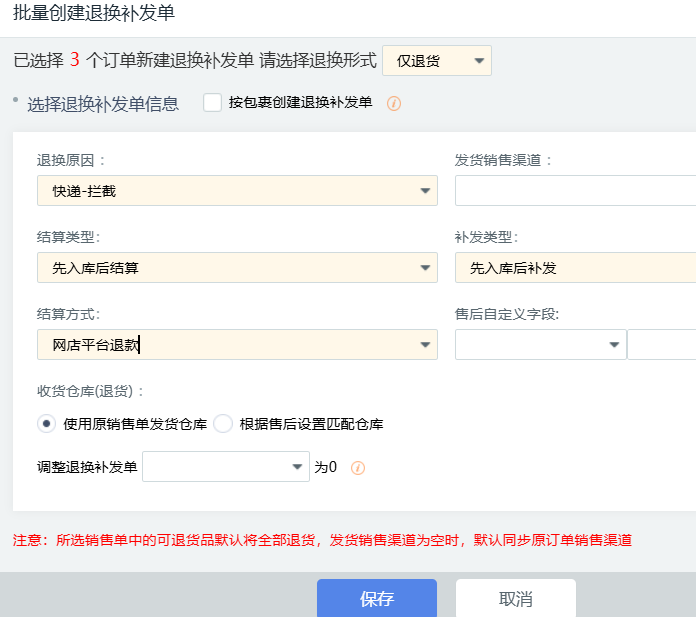
Task: Click 网店平台退款 text in 结算方式 field
Action: coord(95,345)
